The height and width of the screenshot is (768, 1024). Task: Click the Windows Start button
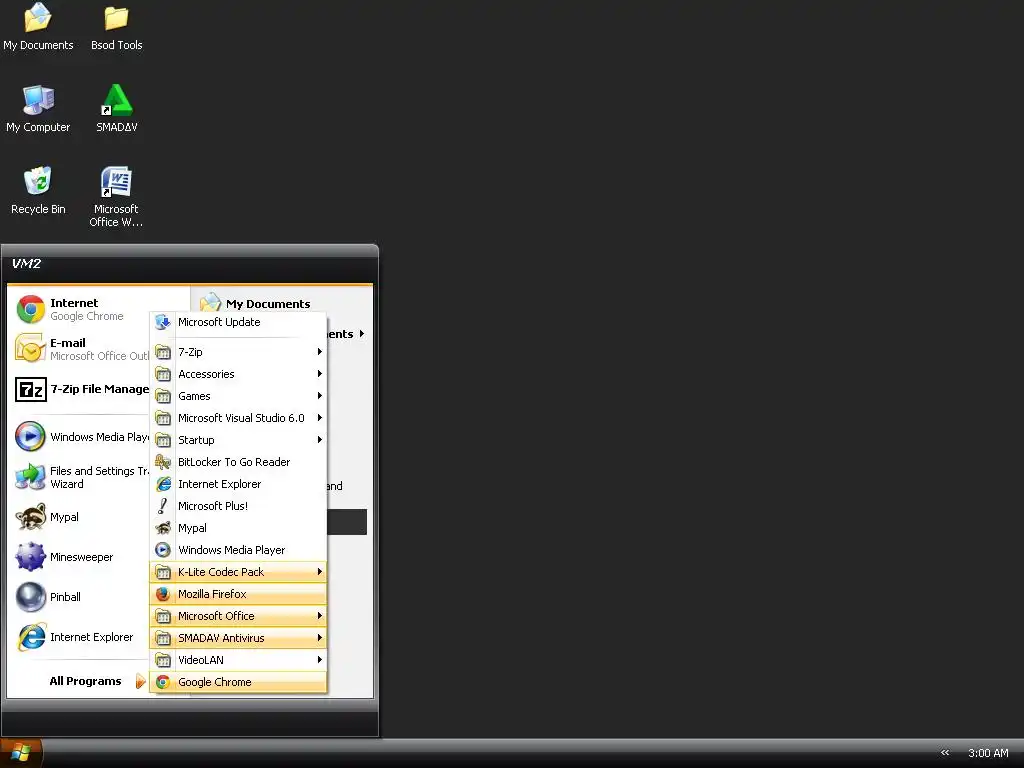tap(21, 753)
